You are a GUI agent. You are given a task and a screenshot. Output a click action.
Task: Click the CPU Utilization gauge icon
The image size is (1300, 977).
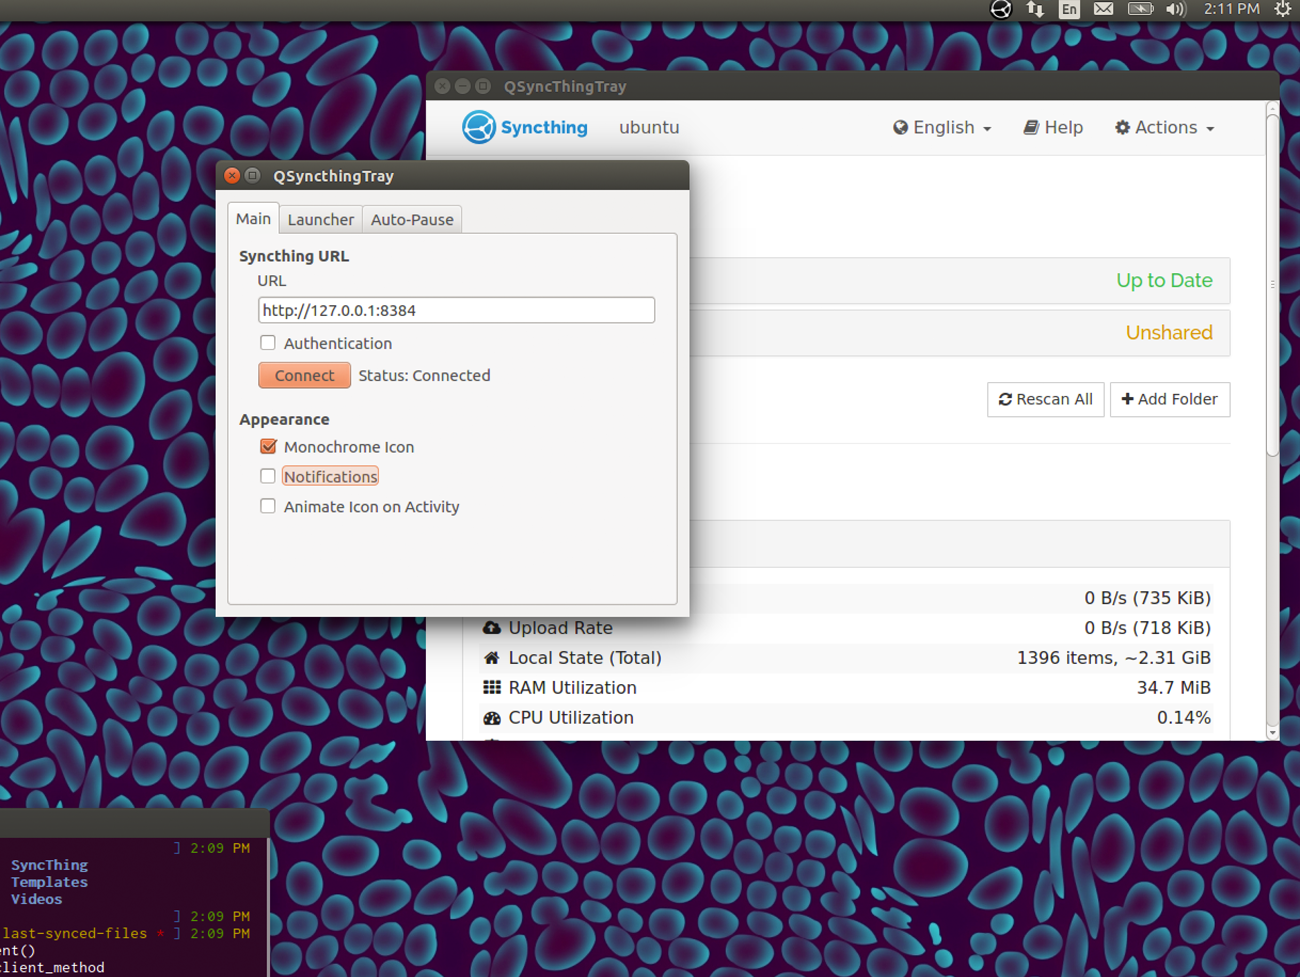(492, 718)
